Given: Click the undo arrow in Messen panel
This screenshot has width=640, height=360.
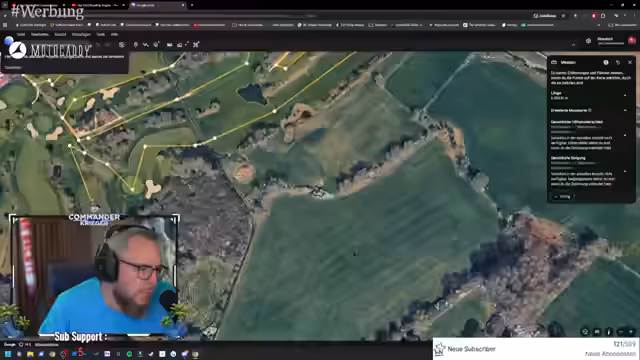Looking at the screenshot, I should (618, 62).
